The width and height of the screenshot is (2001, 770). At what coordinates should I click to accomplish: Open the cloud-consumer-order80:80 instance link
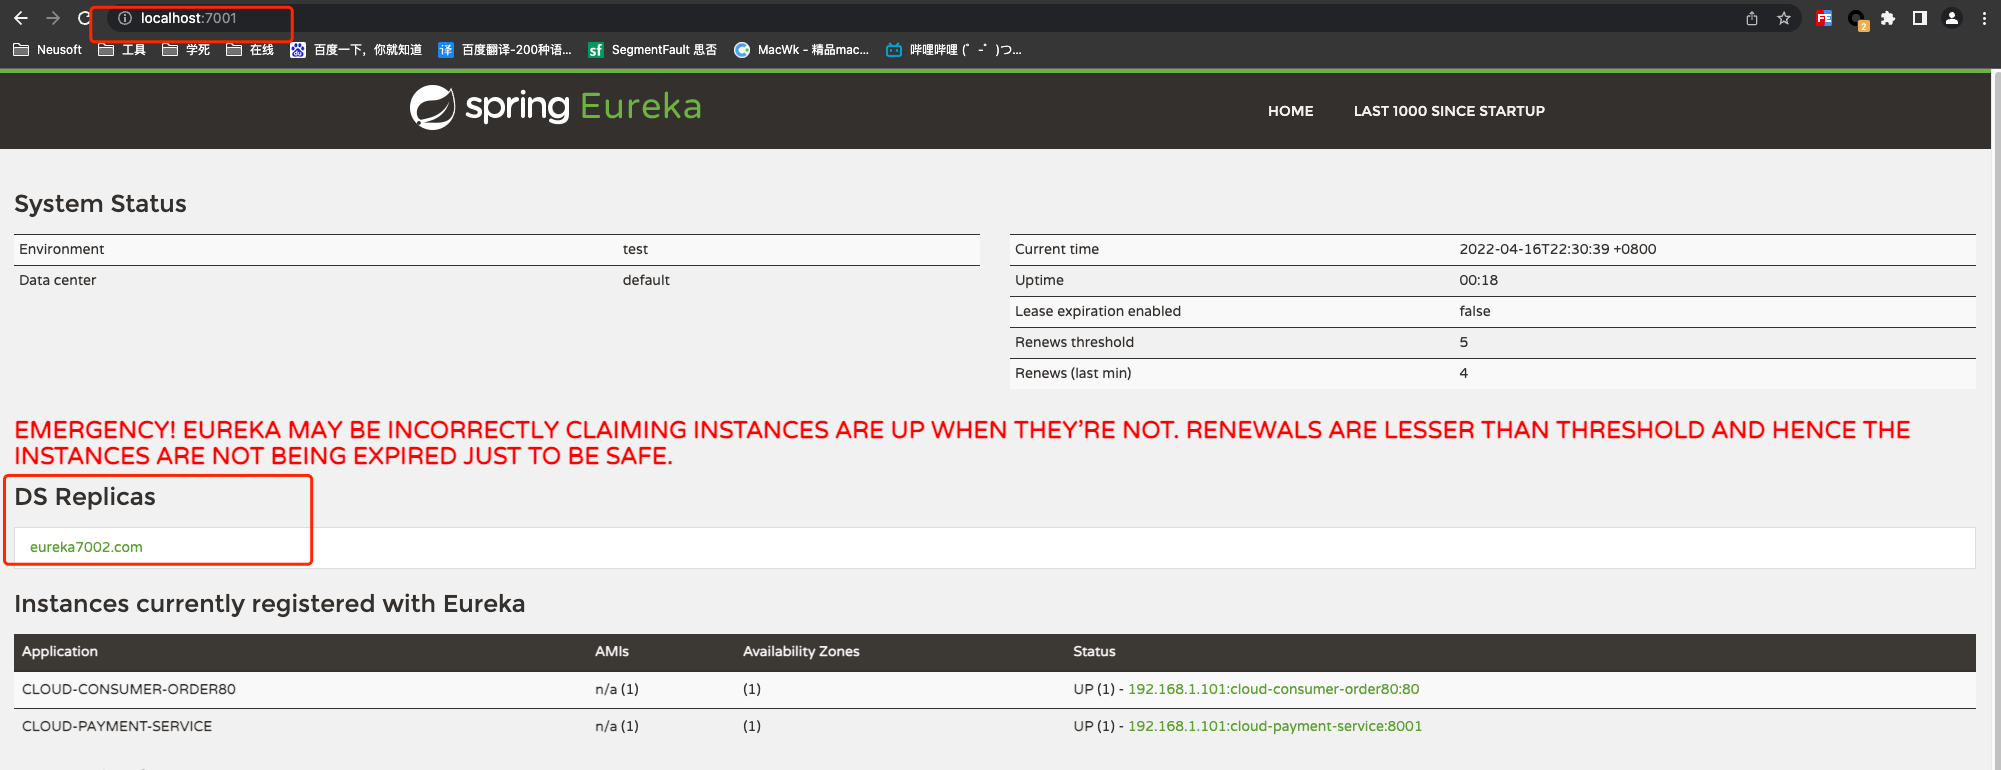point(1273,689)
